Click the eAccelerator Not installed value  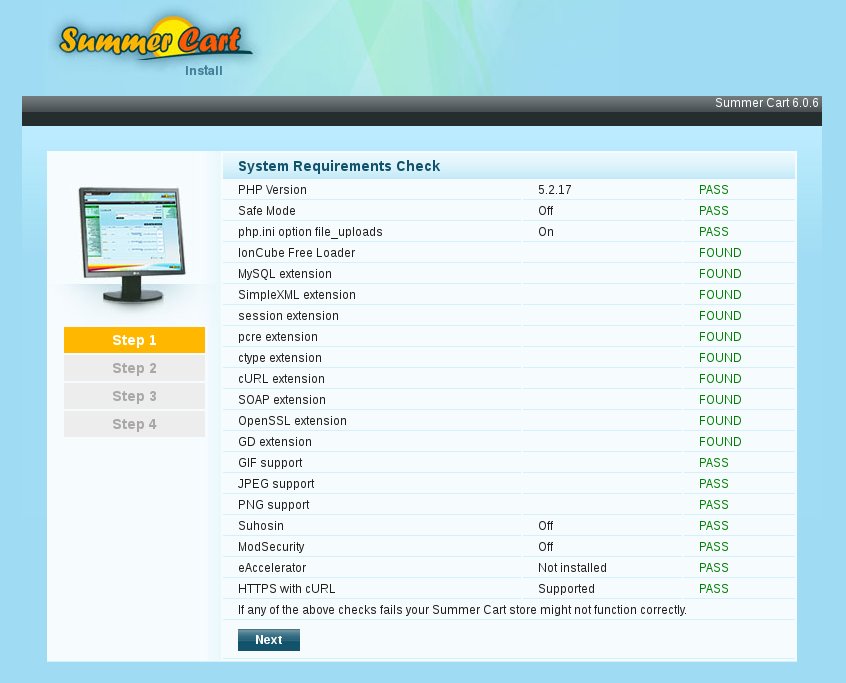[x=572, y=568]
